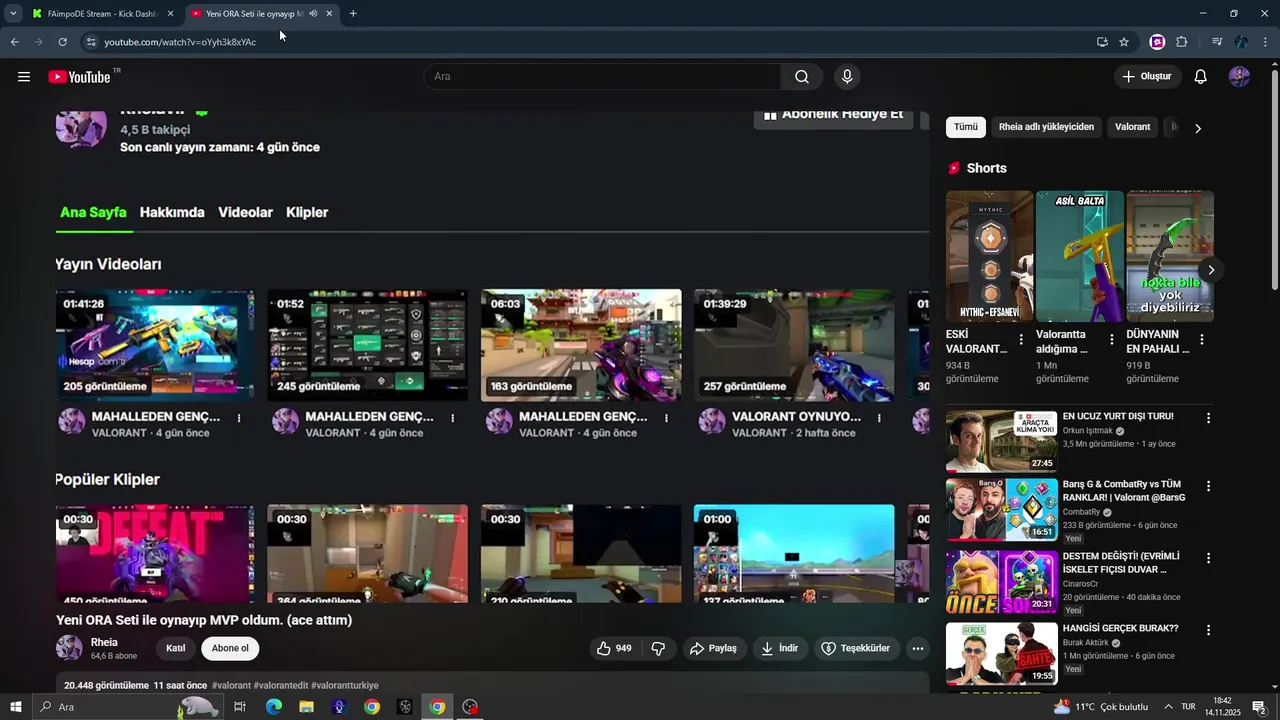1280x720 pixels.
Task: Open Chrome media controls icon
Action: pos(1217,42)
